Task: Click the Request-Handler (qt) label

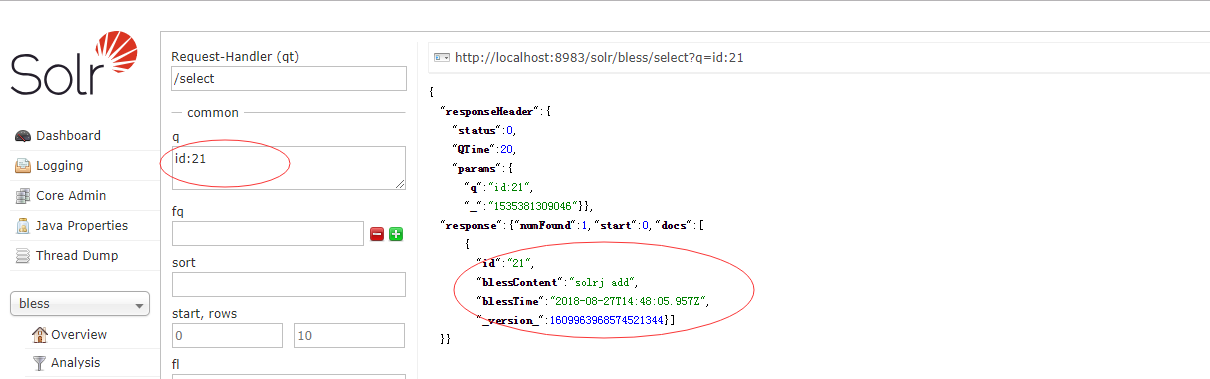Action: (x=235, y=57)
